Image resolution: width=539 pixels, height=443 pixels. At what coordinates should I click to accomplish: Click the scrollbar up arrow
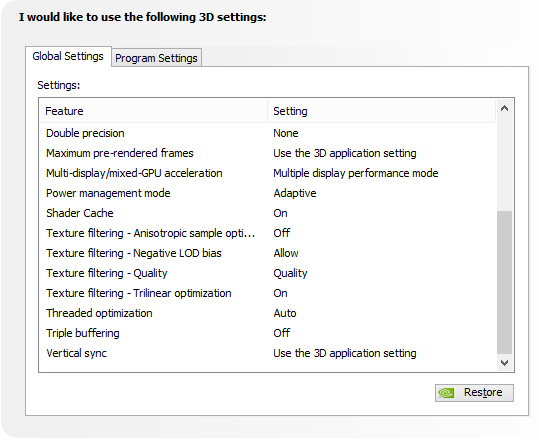point(504,109)
